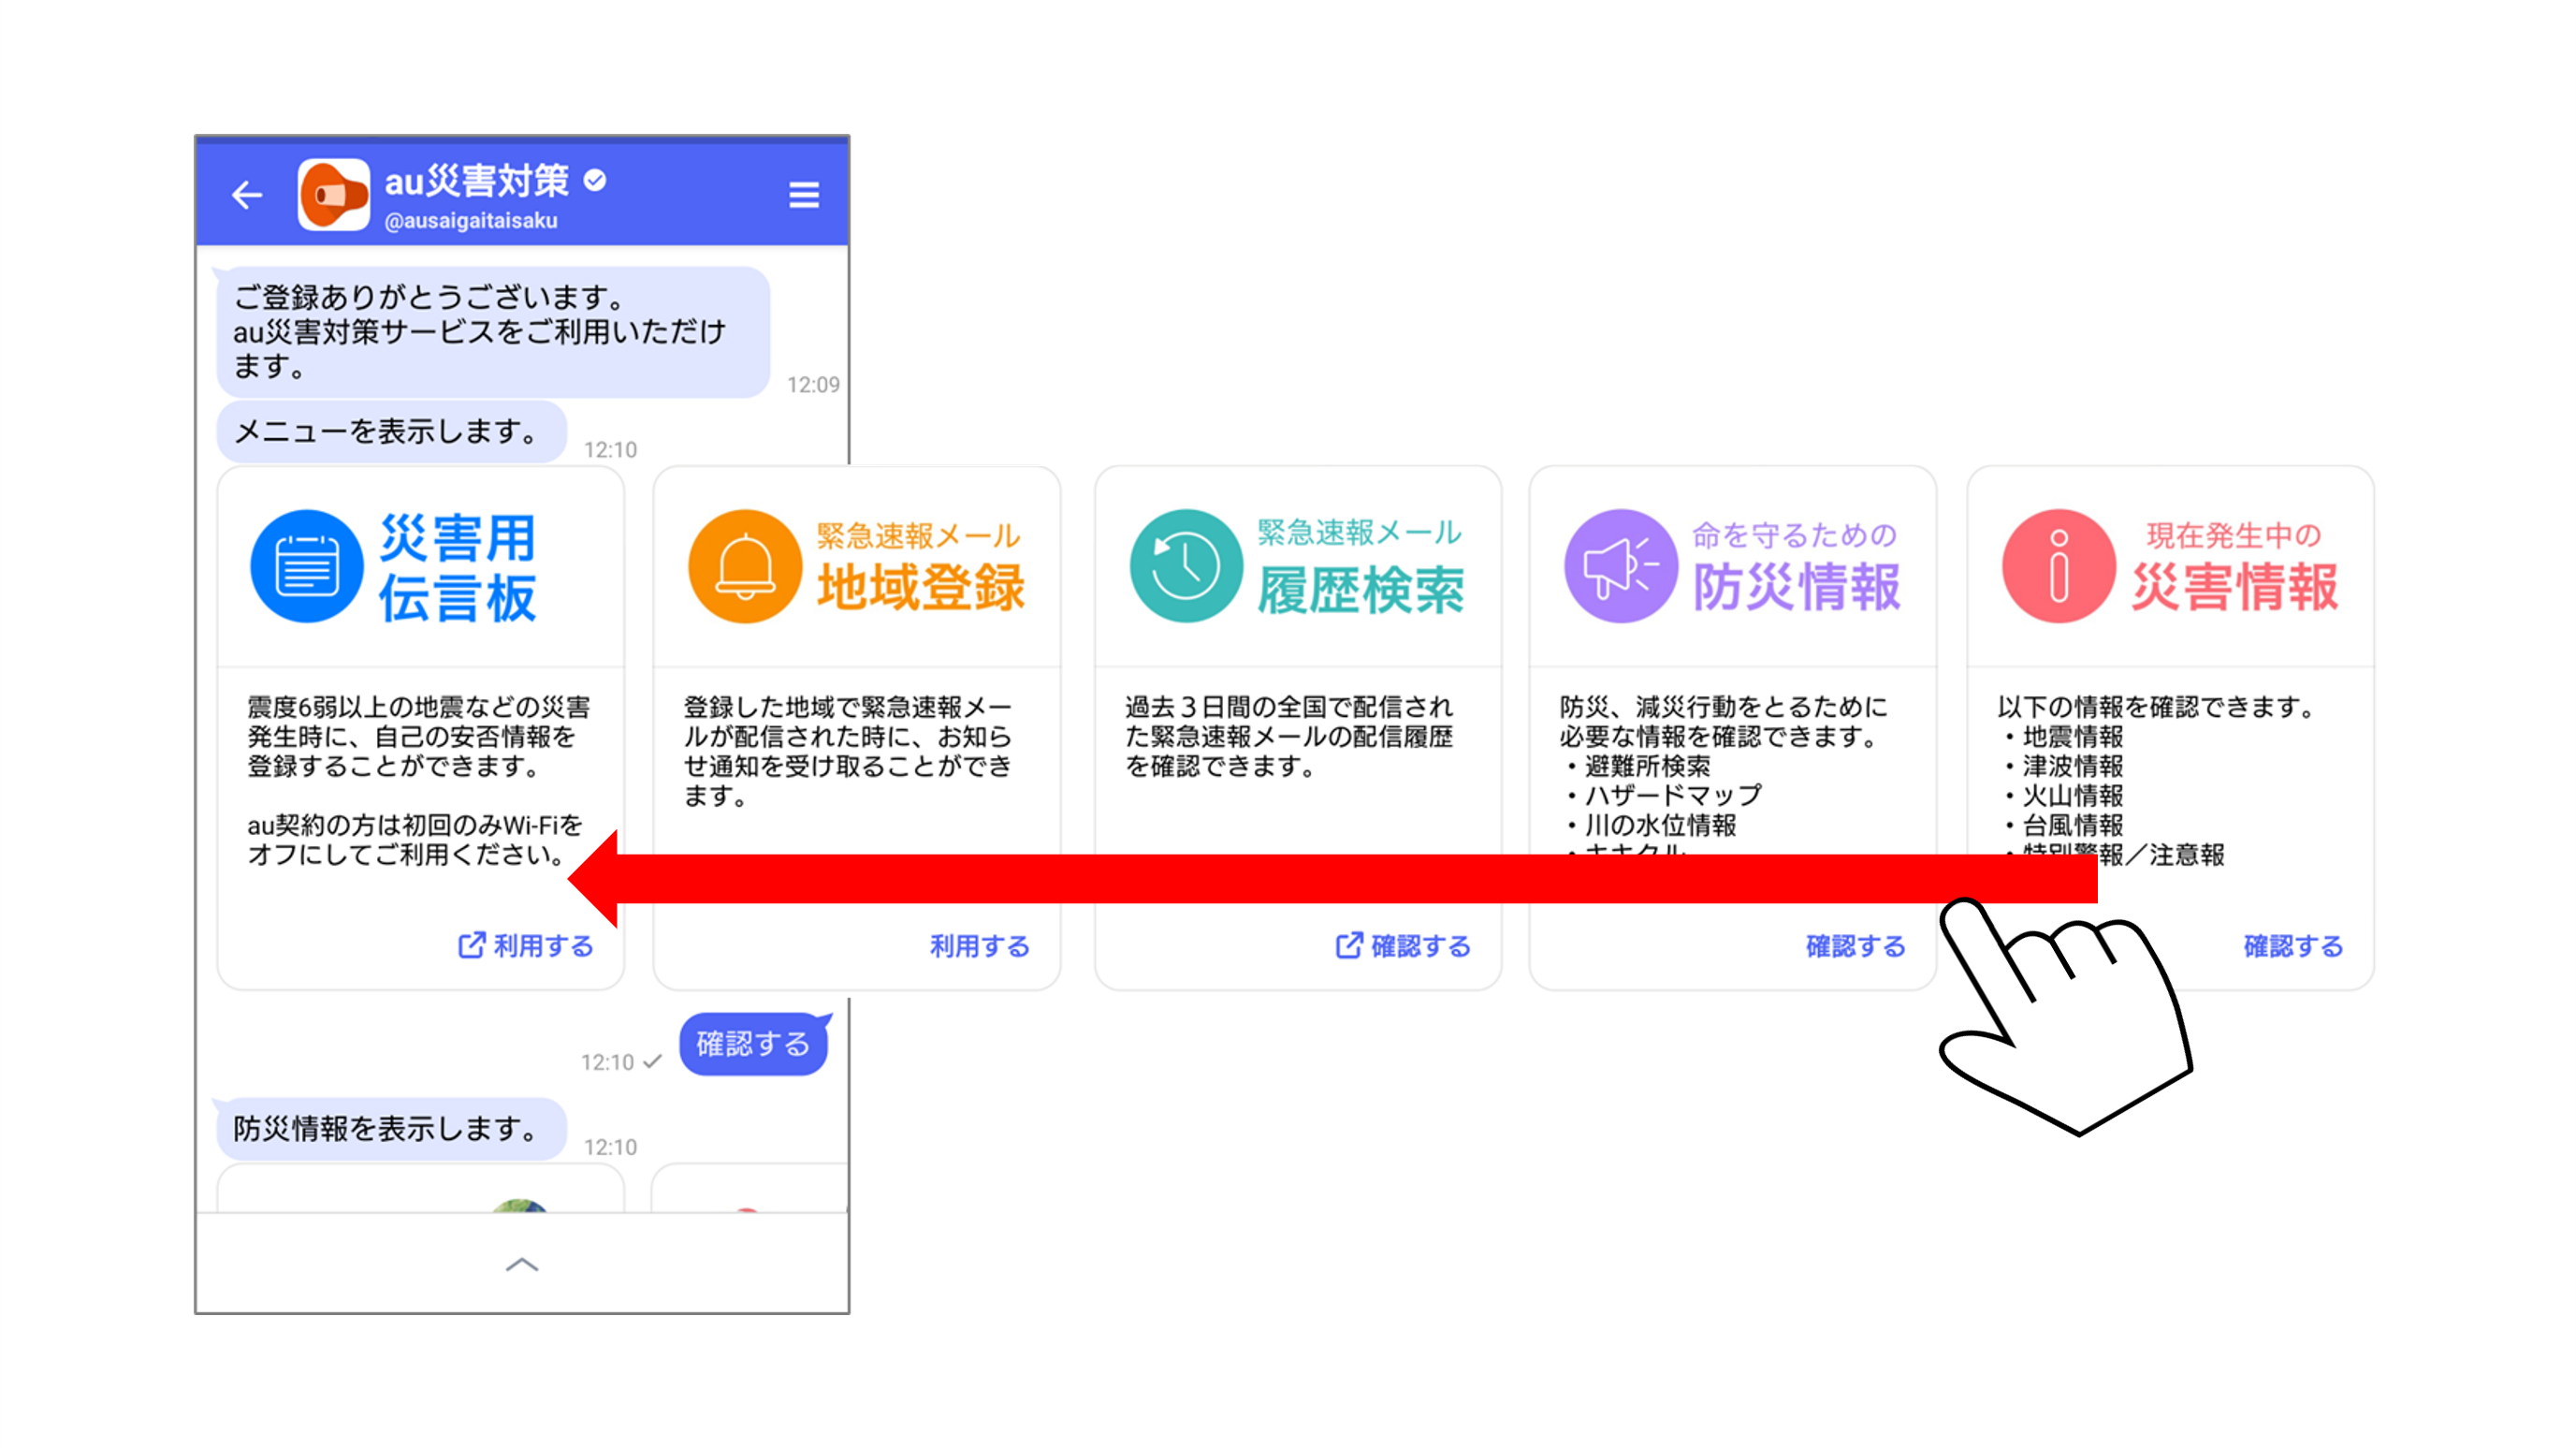Click the 川の水位情報 list entry

coord(1652,825)
